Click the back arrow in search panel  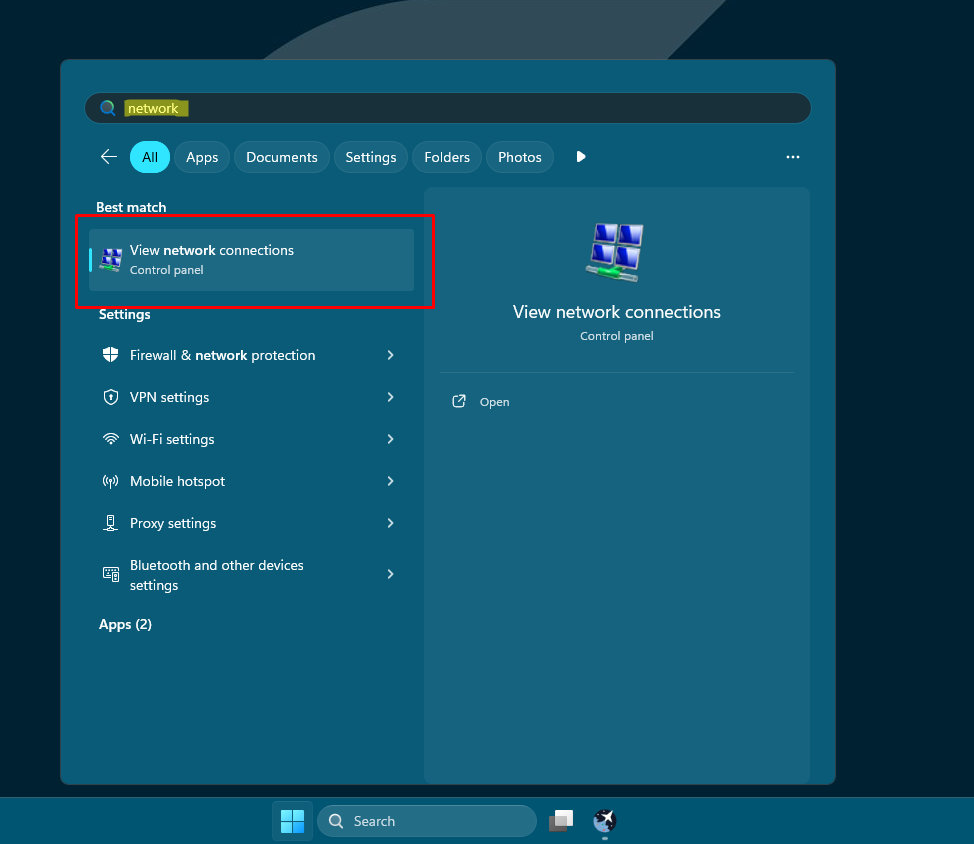pos(109,157)
